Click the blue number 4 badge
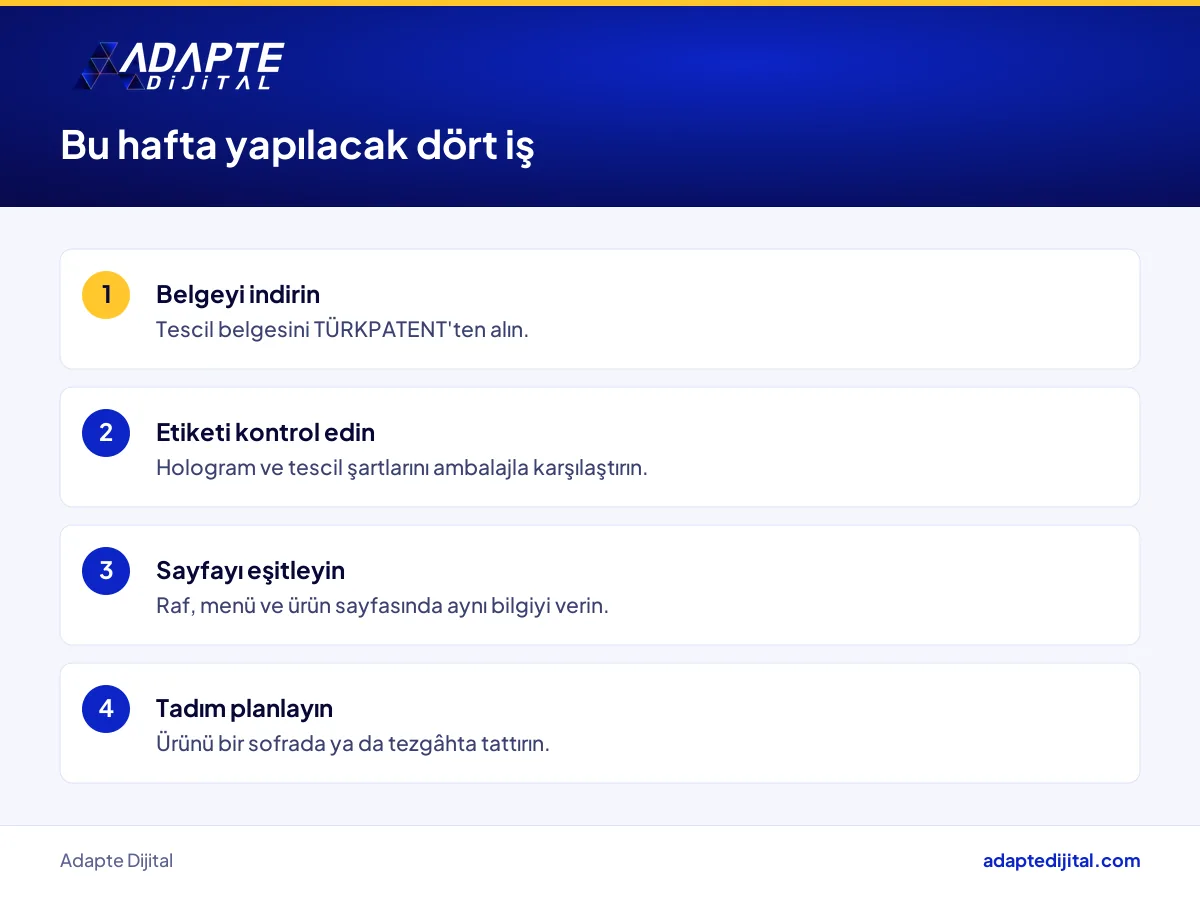The height and width of the screenshot is (911, 1200). tap(106, 709)
